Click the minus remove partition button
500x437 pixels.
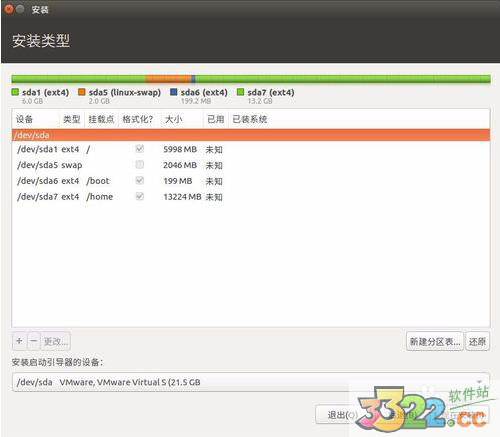pyautogui.click(x=34, y=341)
